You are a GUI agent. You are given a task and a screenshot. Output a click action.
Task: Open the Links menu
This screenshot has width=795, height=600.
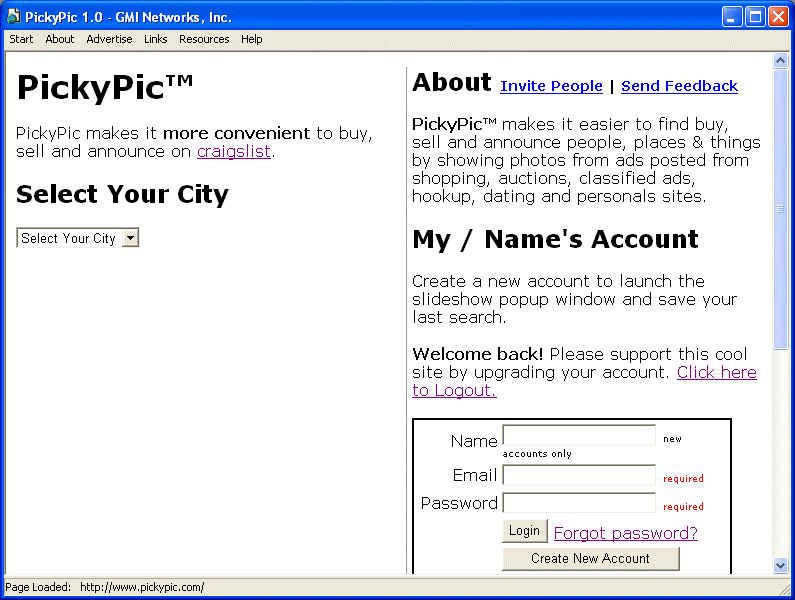click(156, 39)
